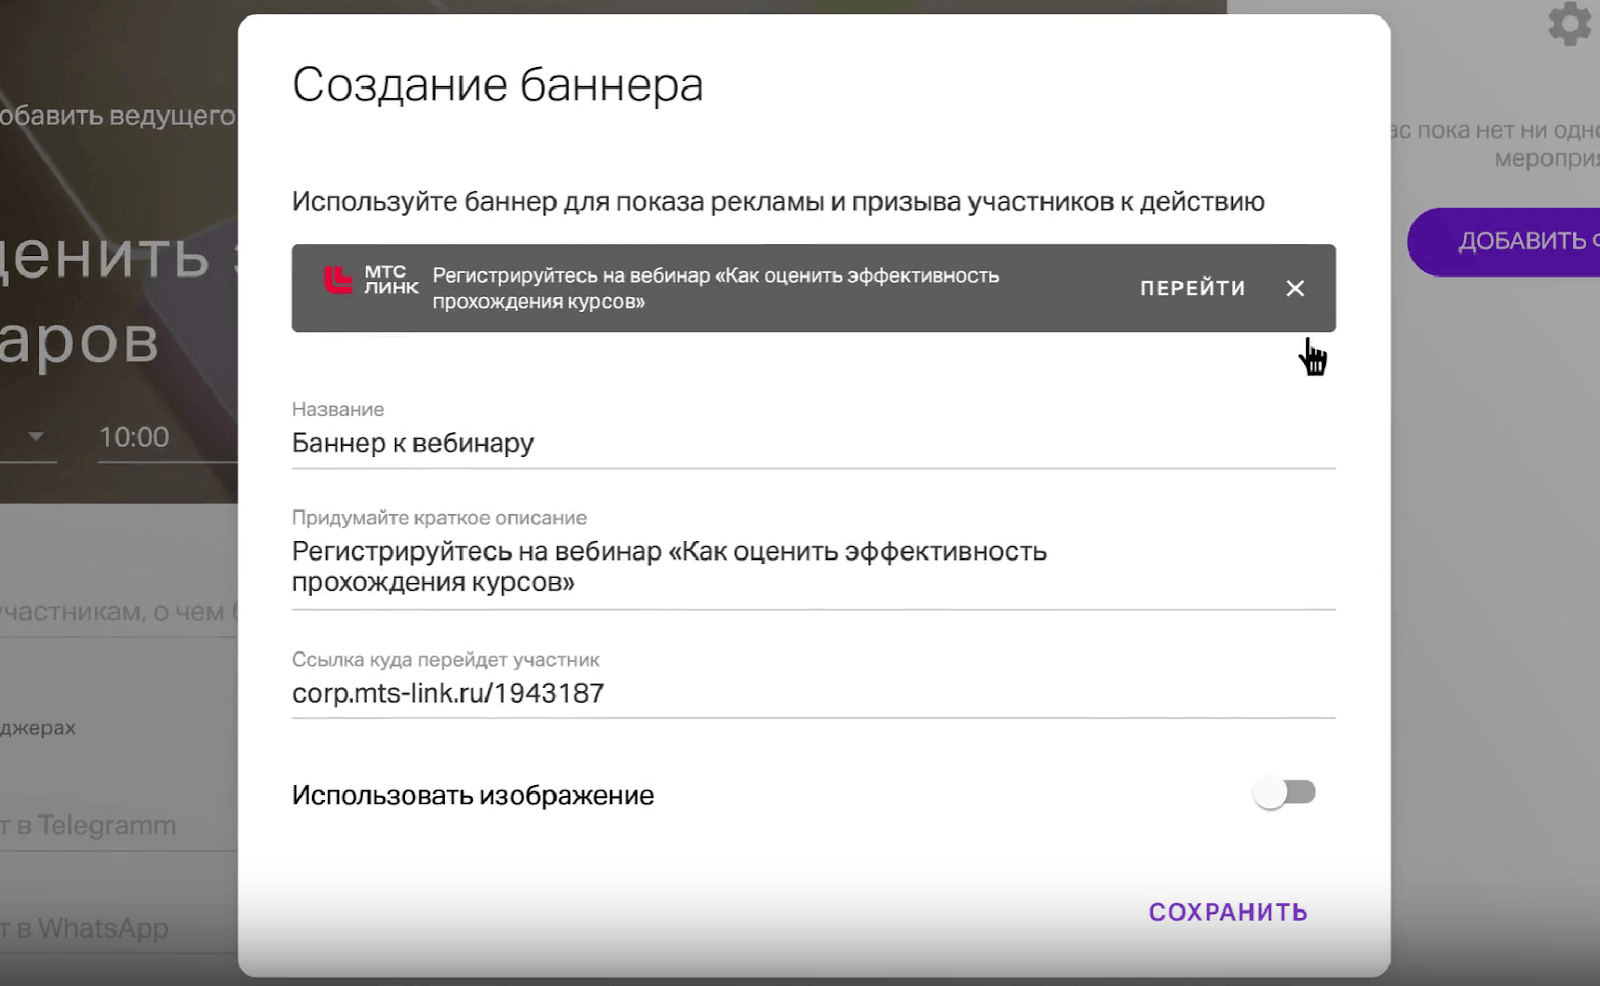Click the 'участникам, о чем' description placeholder

click(115, 612)
